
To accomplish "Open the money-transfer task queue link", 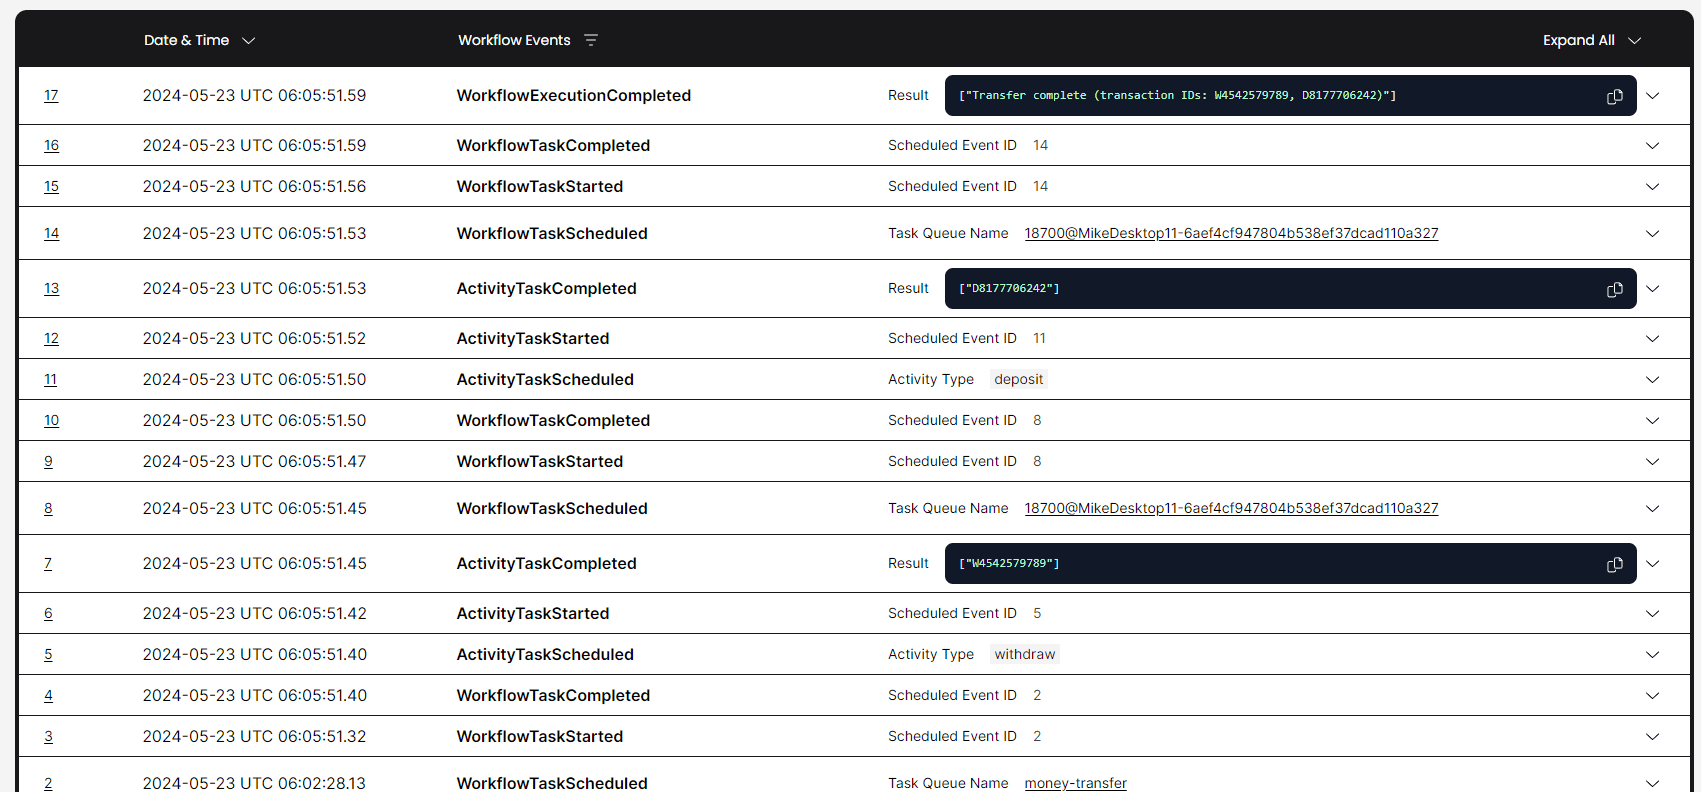I will [1075, 783].
